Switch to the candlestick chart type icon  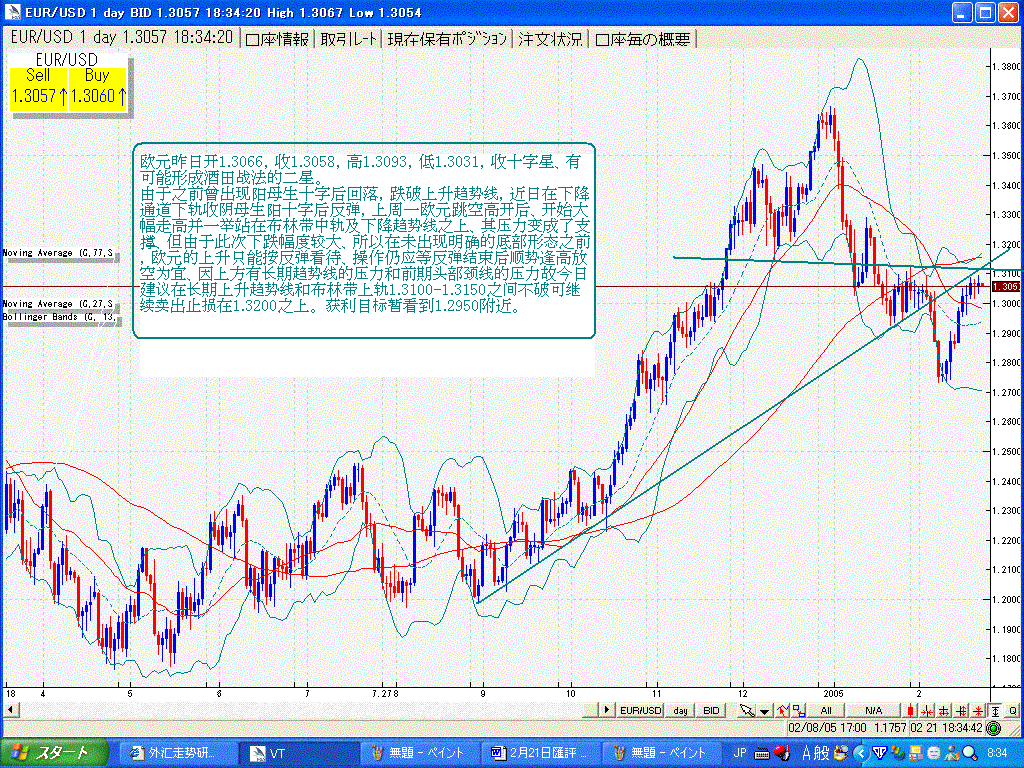click(x=912, y=709)
